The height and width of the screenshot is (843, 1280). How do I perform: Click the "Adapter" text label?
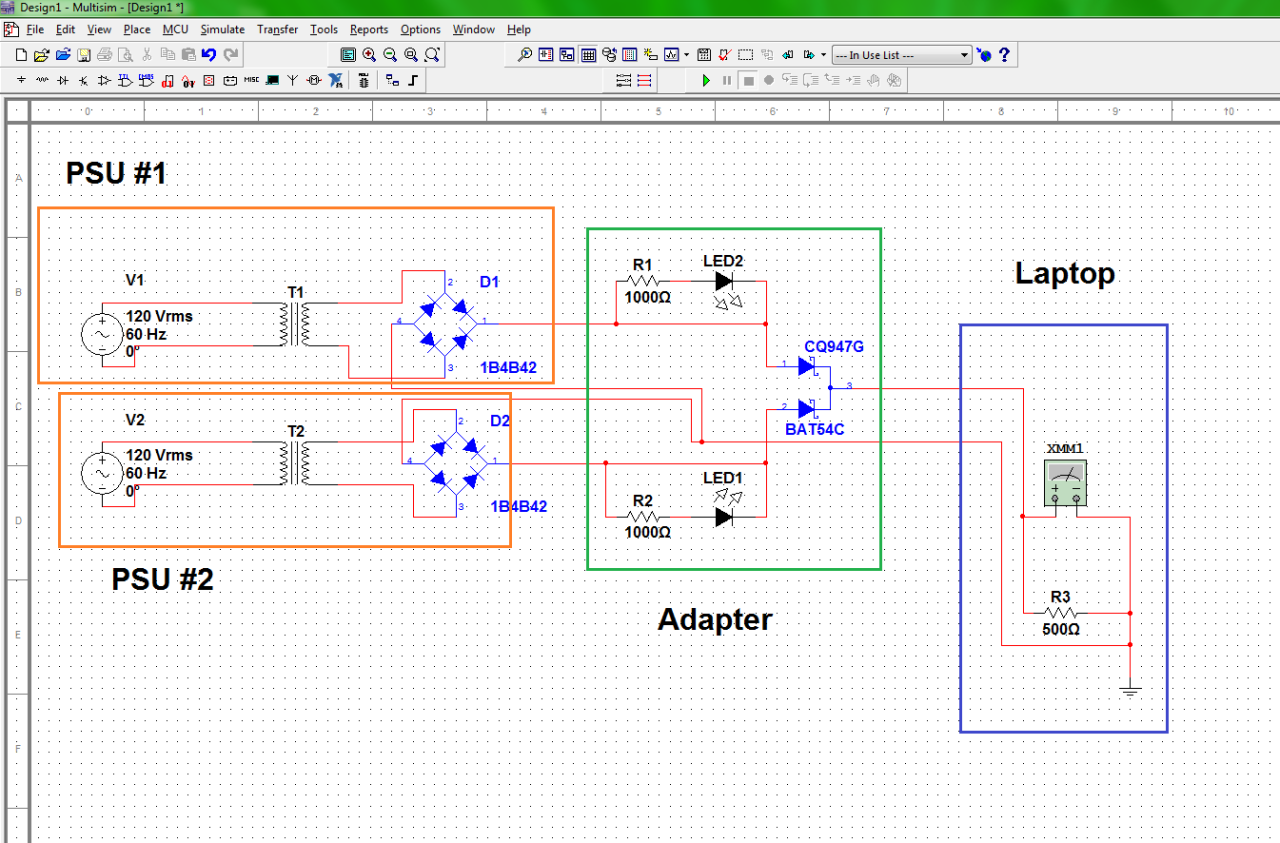pos(715,620)
